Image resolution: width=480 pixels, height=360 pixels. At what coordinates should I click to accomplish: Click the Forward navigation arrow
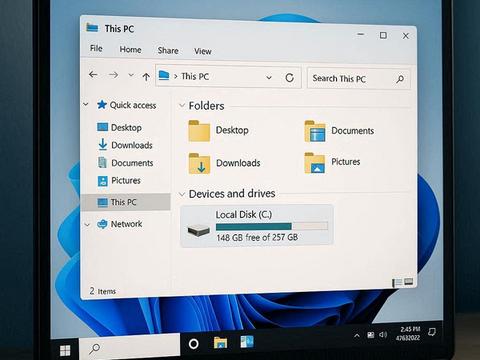coord(113,75)
